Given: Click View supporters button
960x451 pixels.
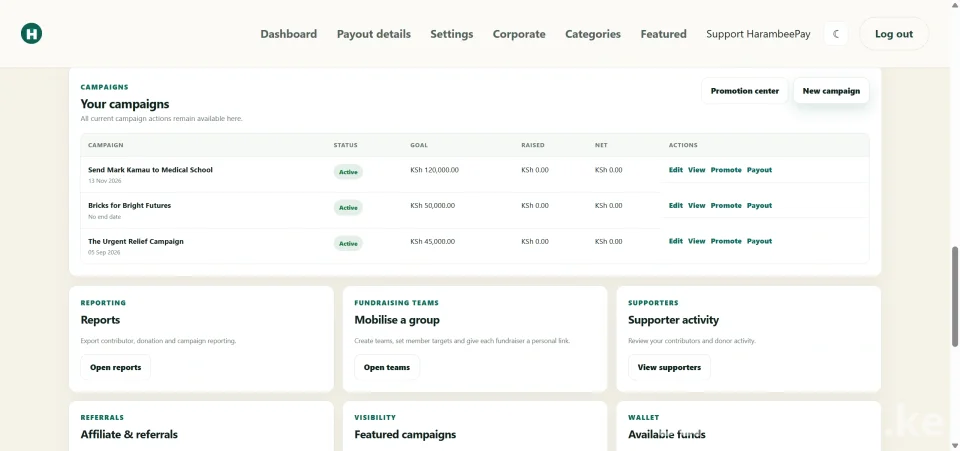Looking at the screenshot, I should (669, 367).
